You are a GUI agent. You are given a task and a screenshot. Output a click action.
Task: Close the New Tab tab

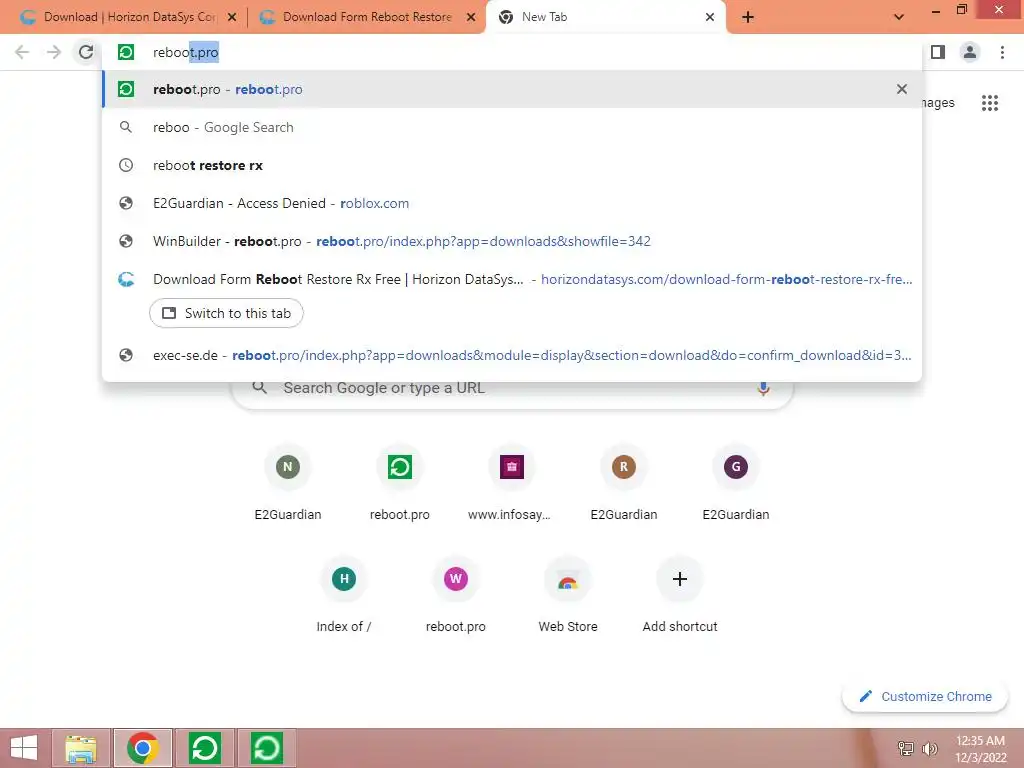pyautogui.click(x=710, y=17)
